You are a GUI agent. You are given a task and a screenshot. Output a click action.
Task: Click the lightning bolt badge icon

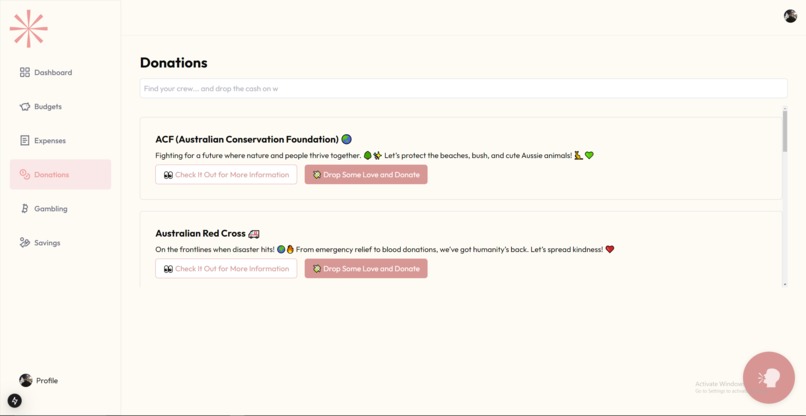[14, 401]
